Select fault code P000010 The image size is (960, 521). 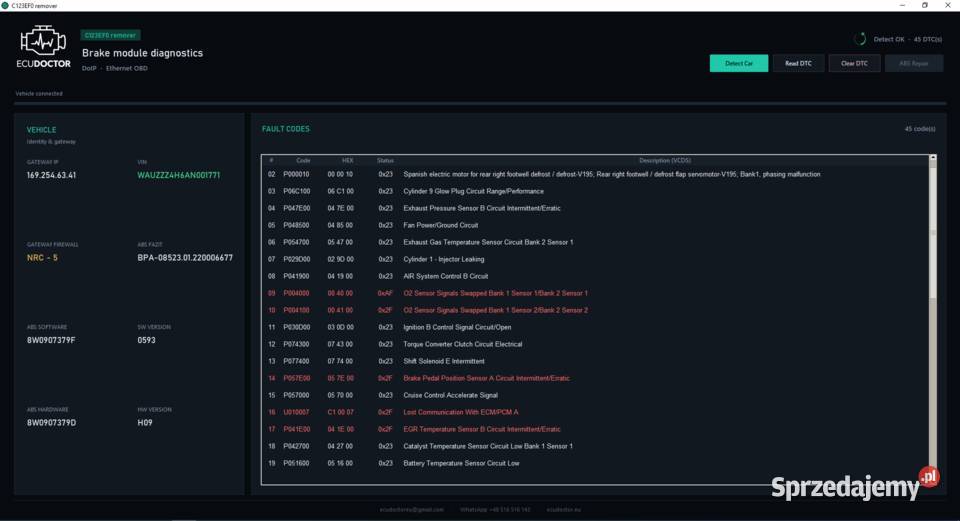(296, 174)
